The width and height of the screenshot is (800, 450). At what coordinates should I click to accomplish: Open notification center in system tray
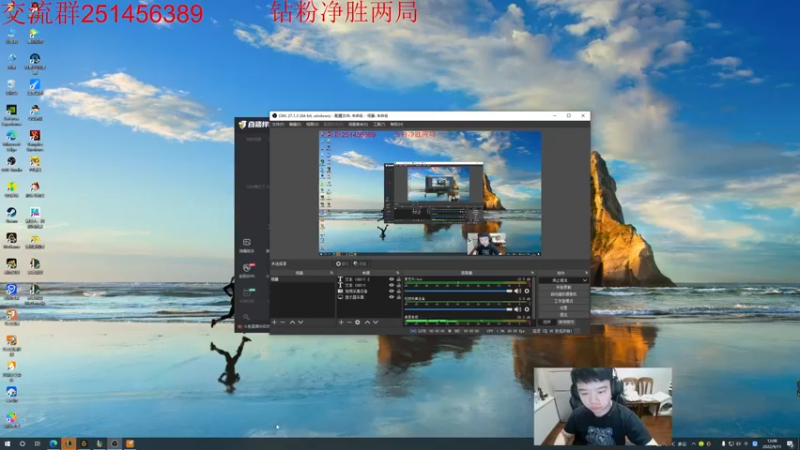790,443
